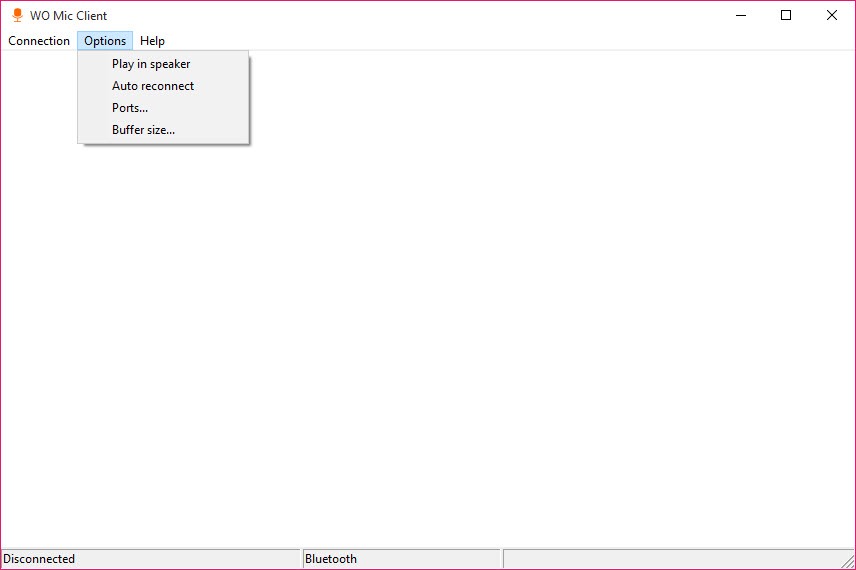Click the WO Mic Client title text
856x570 pixels.
click(x=69, y=16)
